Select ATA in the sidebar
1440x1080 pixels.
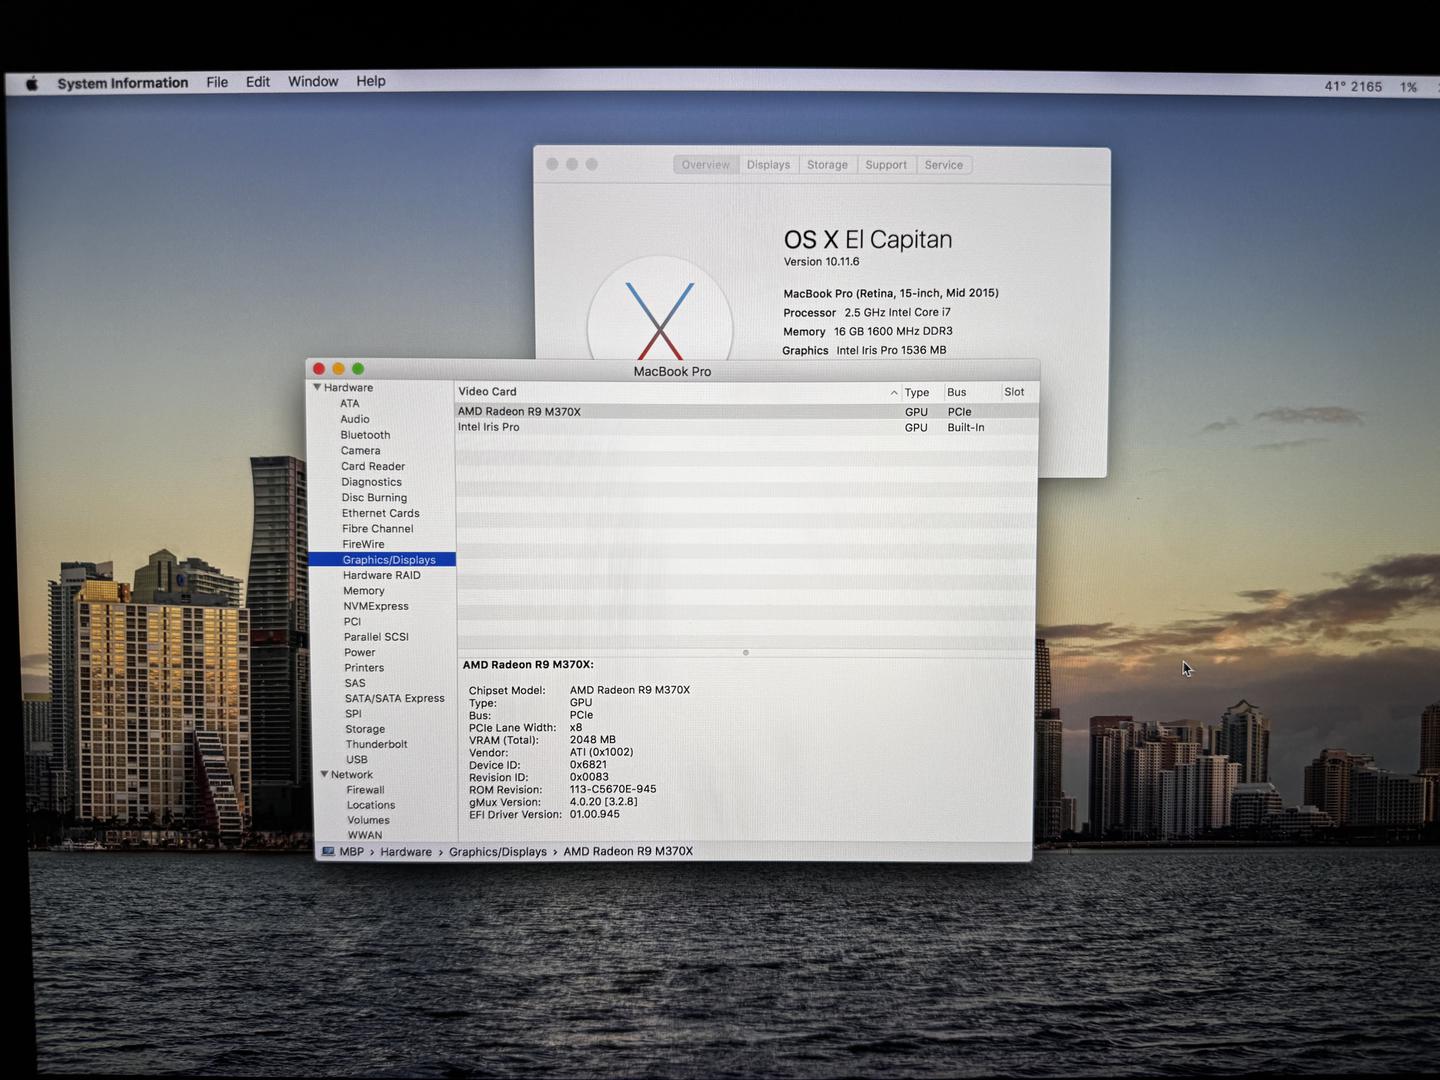coord(349,404)
